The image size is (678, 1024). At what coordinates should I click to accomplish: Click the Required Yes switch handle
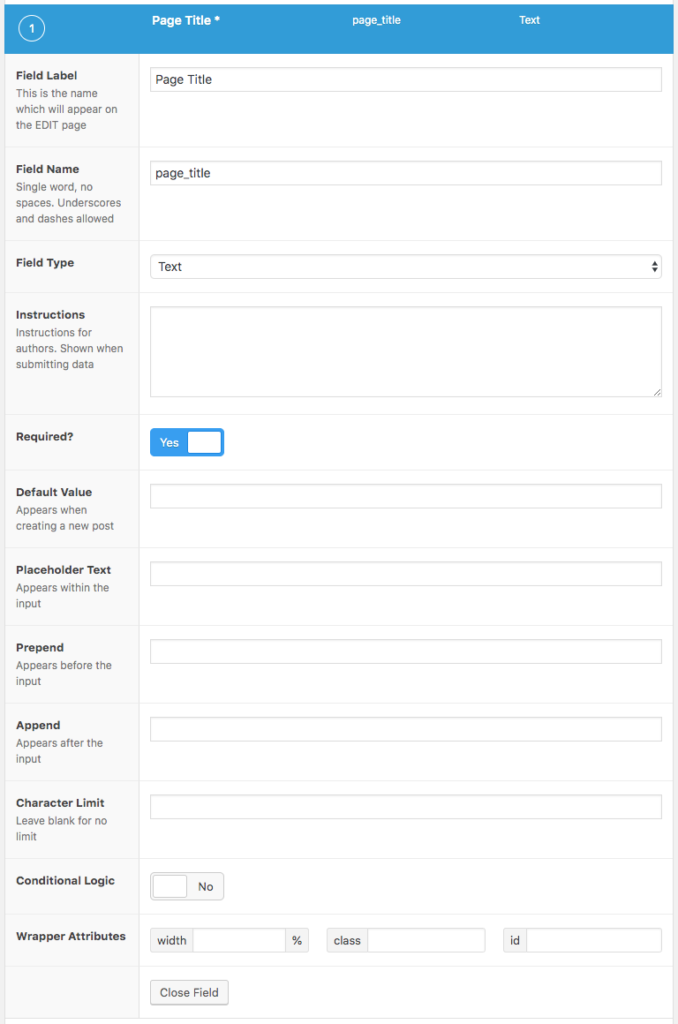(202, 441)
